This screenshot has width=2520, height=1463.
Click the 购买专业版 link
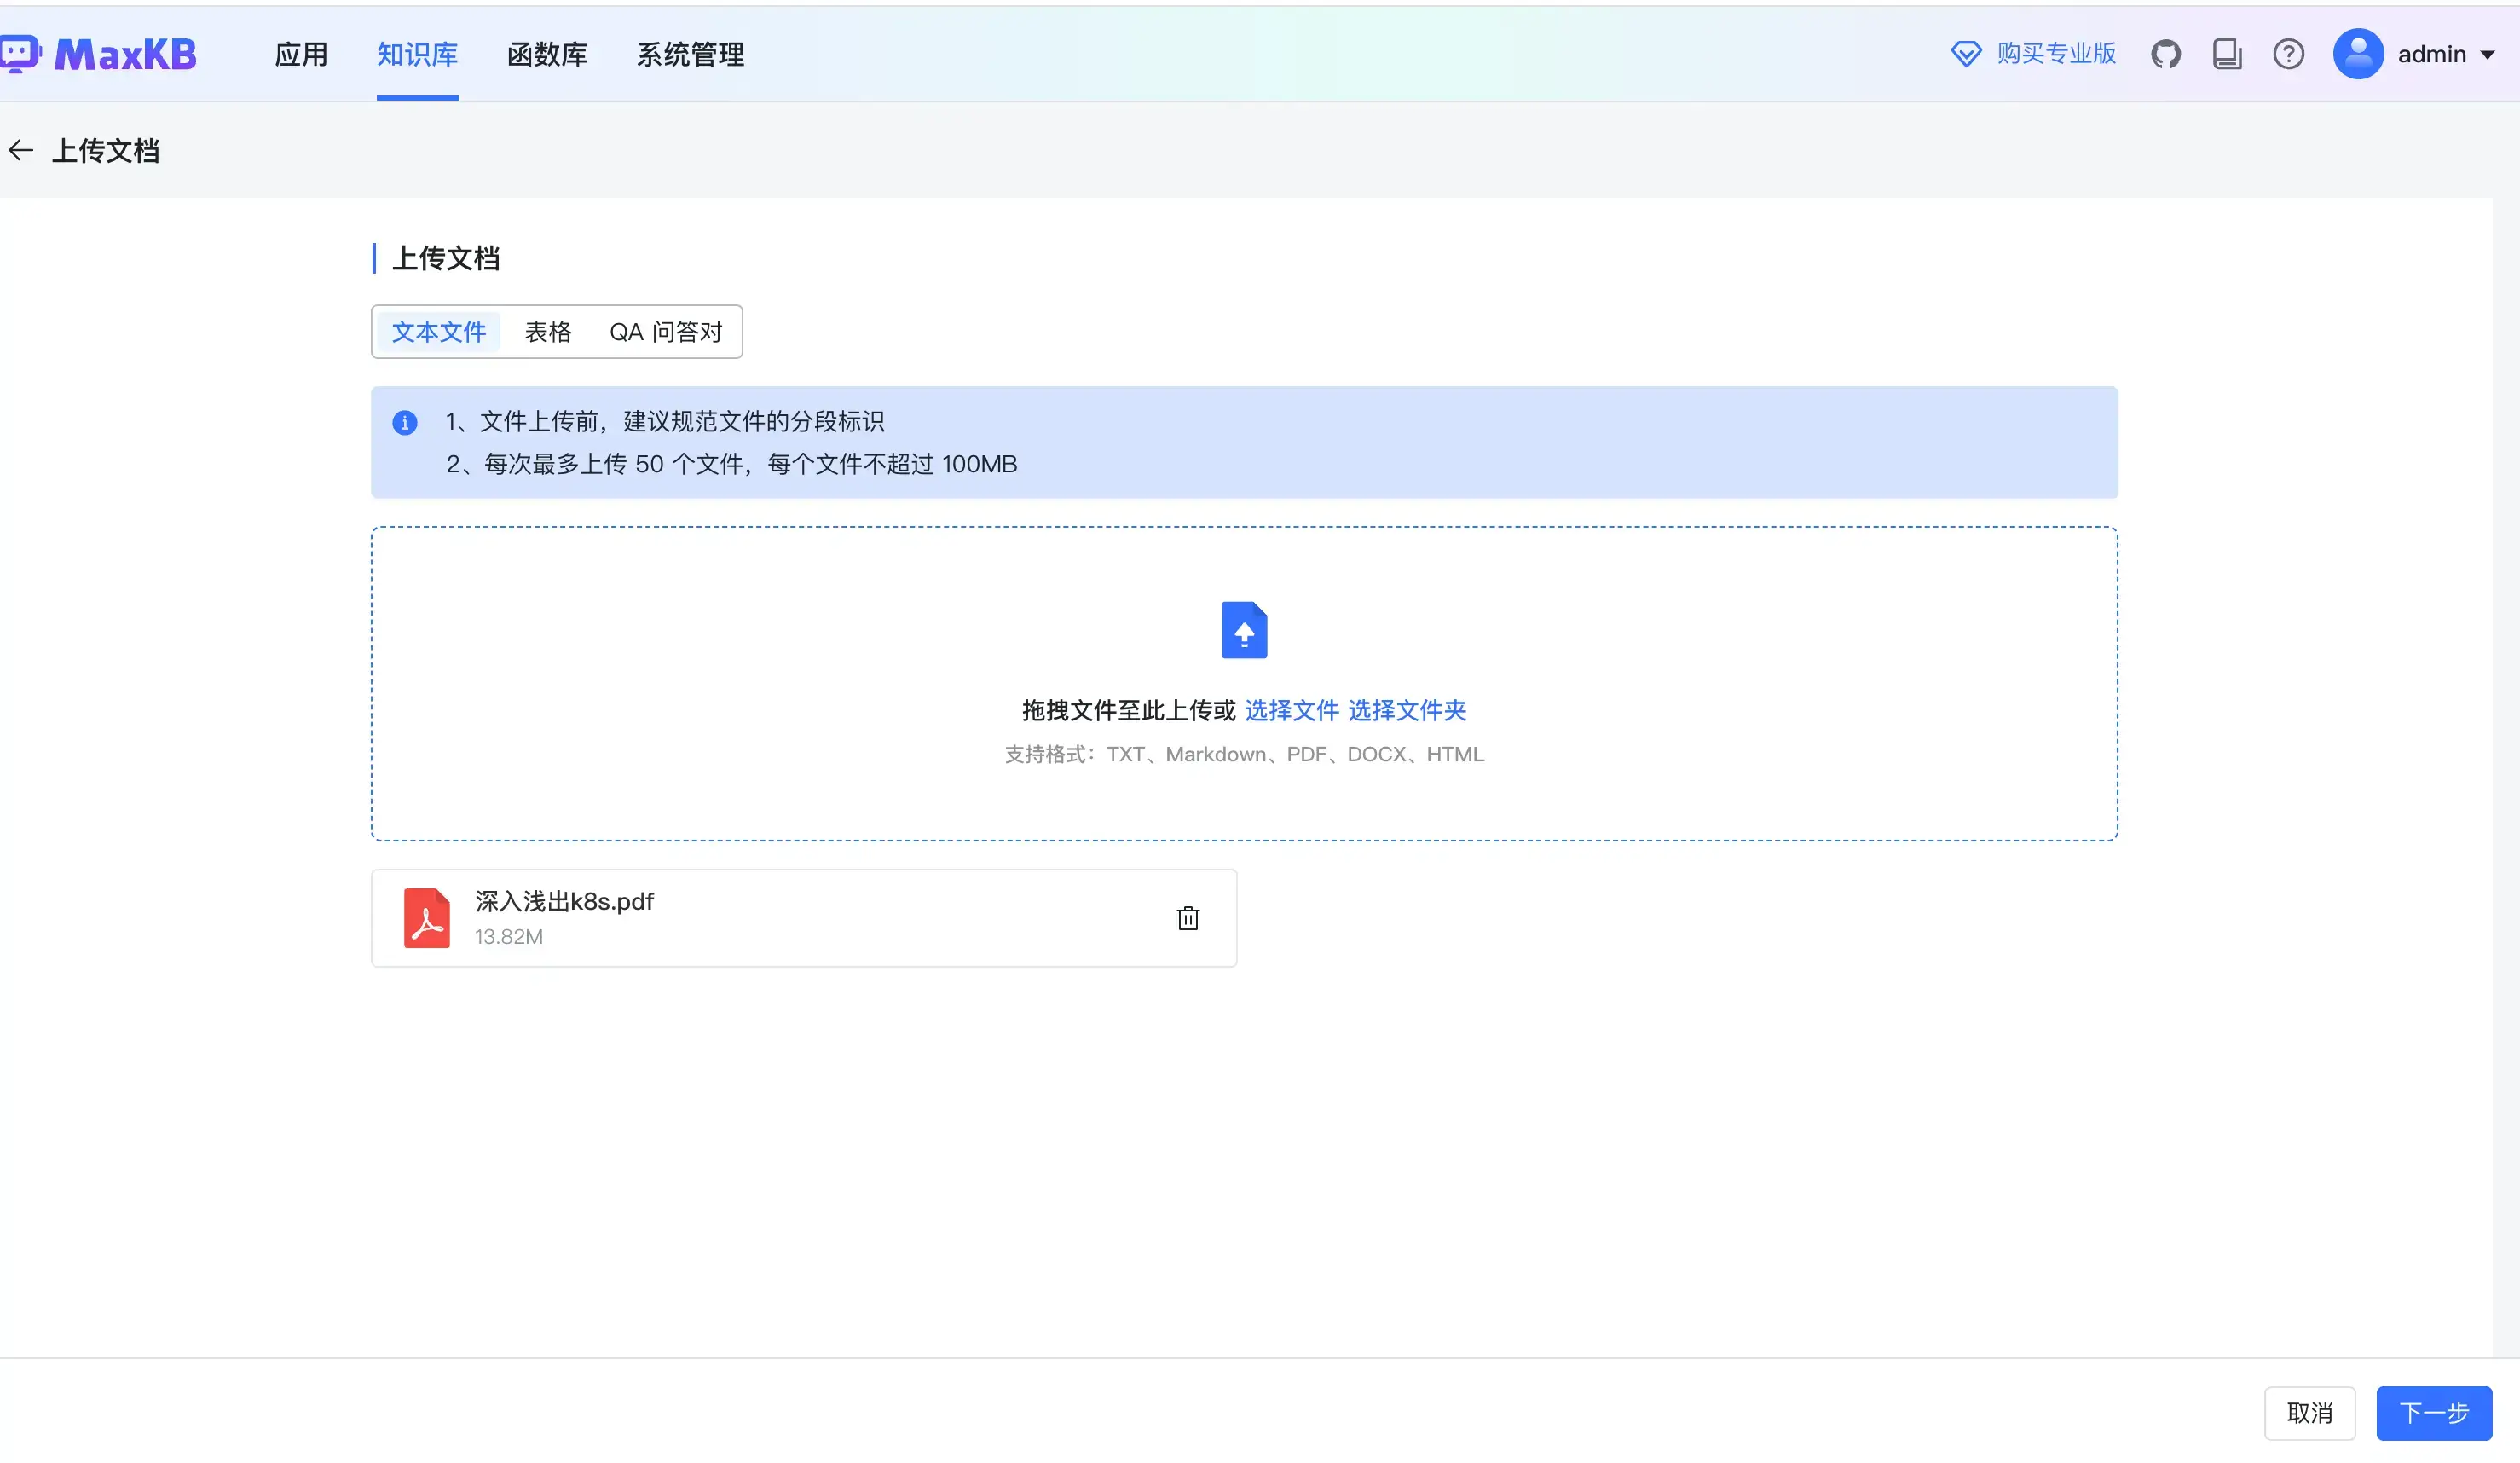pyautogui.click(x=2056, y=54)
